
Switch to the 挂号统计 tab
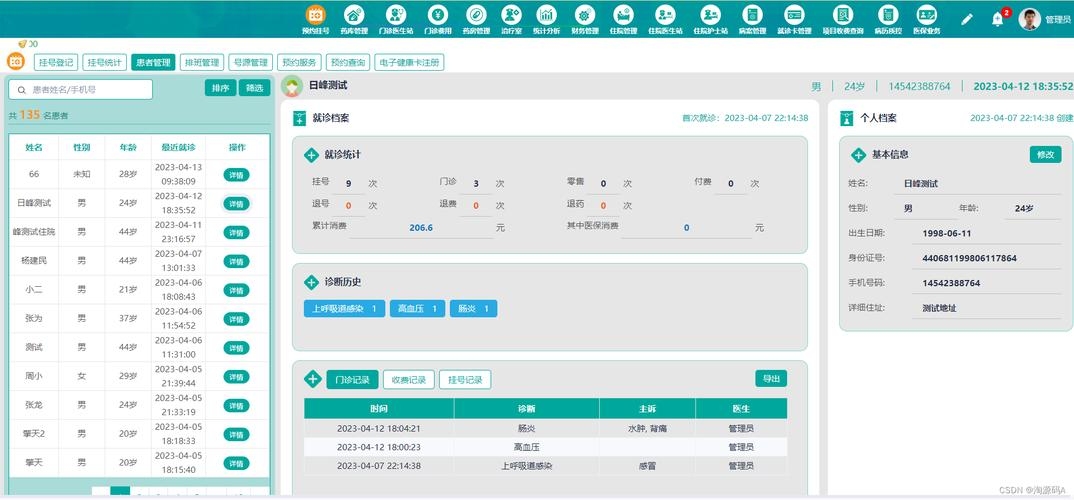tap(105, 62)
